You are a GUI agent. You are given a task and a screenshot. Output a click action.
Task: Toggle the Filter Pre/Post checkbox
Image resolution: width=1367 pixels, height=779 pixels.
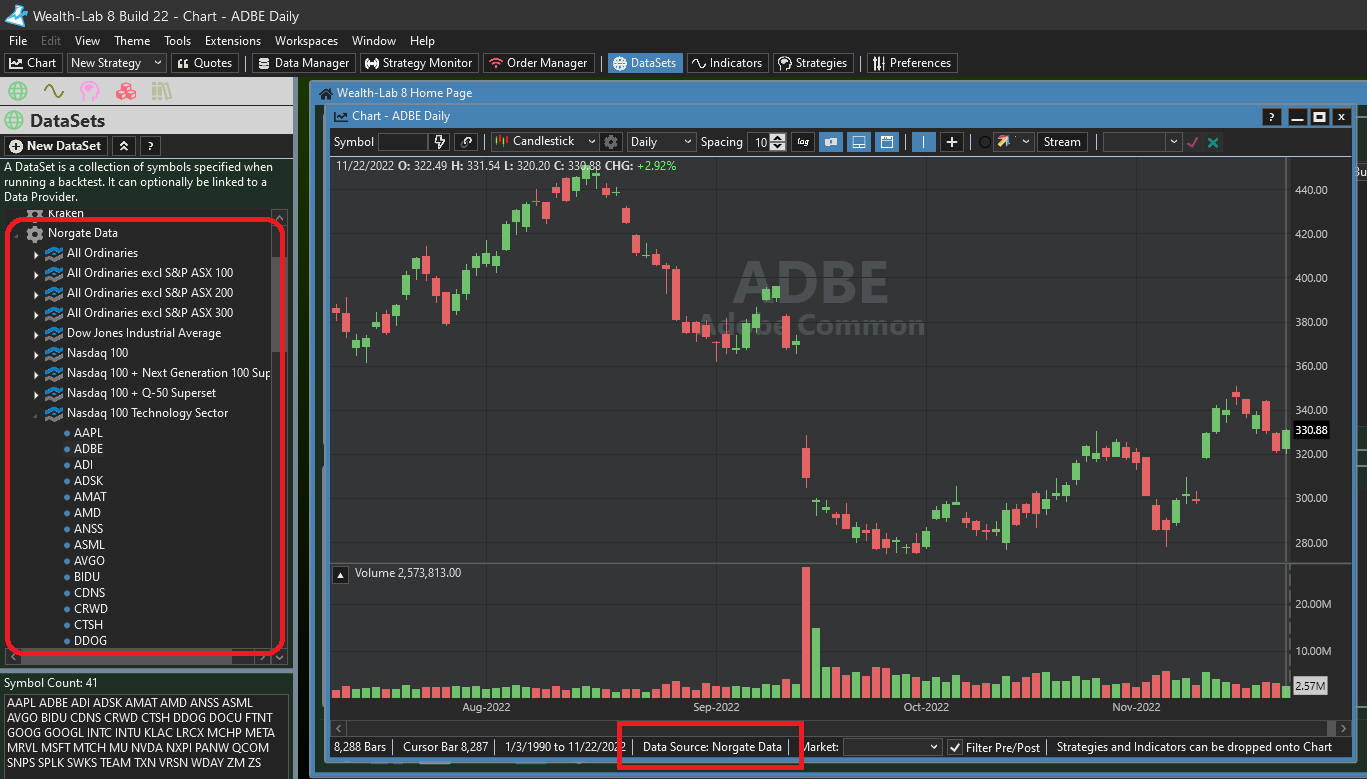[955, 747]
